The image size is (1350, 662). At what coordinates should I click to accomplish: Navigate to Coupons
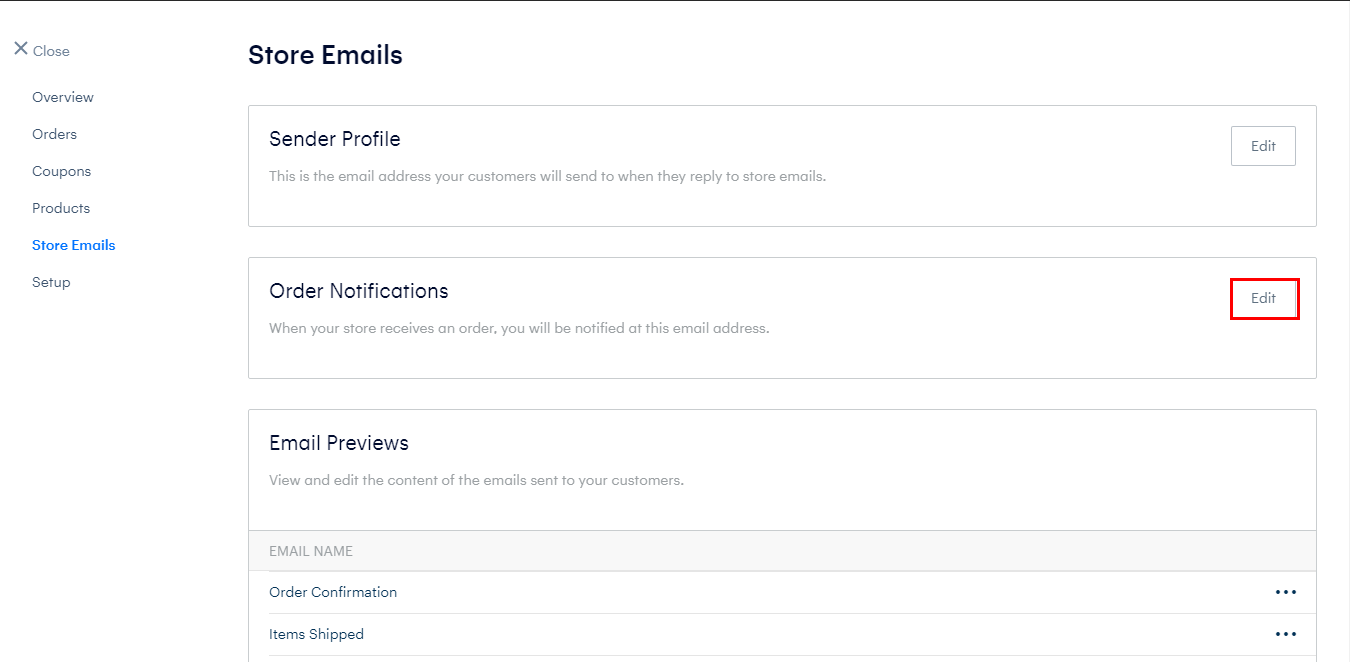(x=61, y=171)
